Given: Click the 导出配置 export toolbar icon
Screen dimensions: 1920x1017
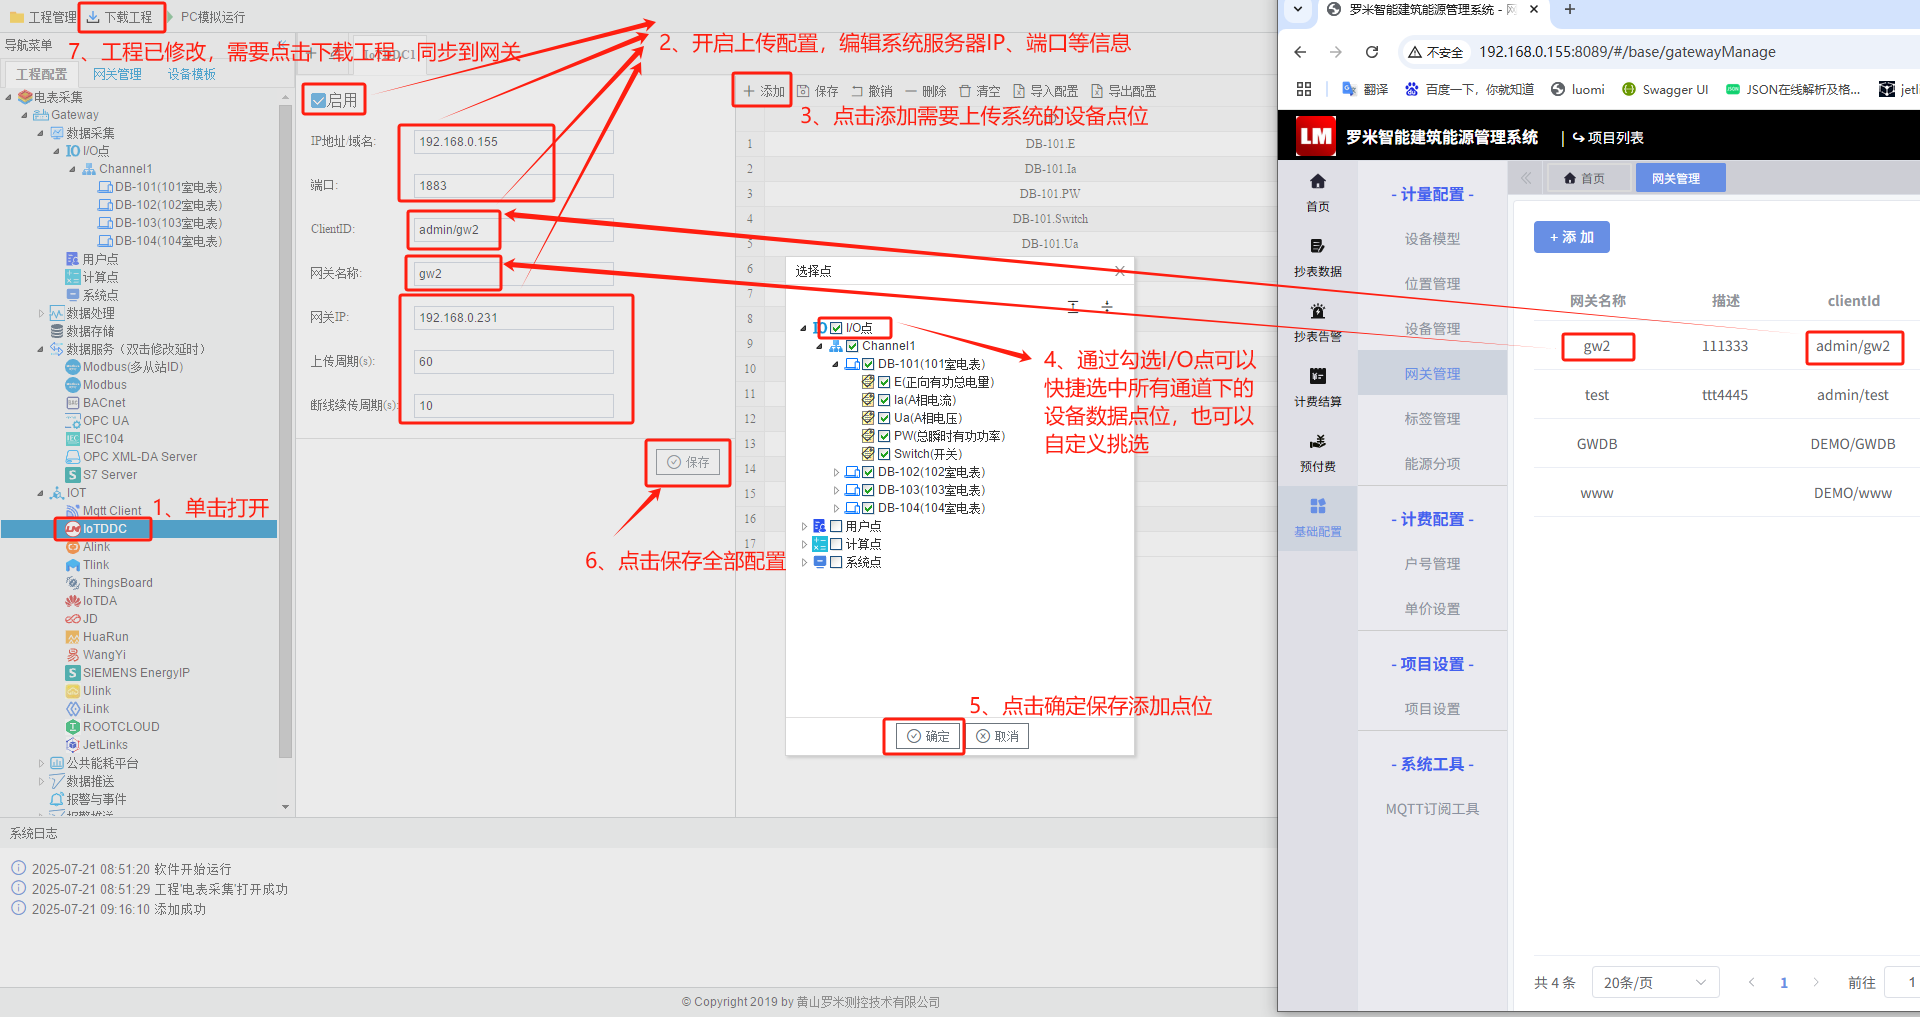Looking at the screenshot, I should [1097, 91].
